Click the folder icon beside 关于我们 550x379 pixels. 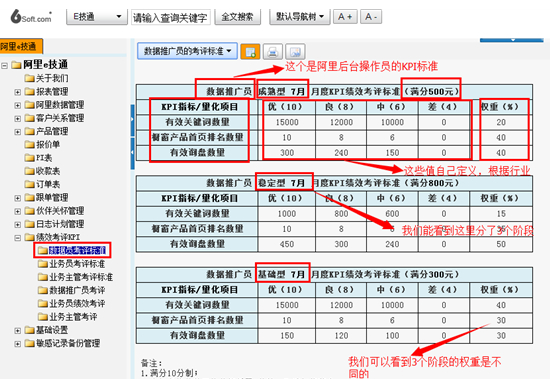(x=29, y=78)
